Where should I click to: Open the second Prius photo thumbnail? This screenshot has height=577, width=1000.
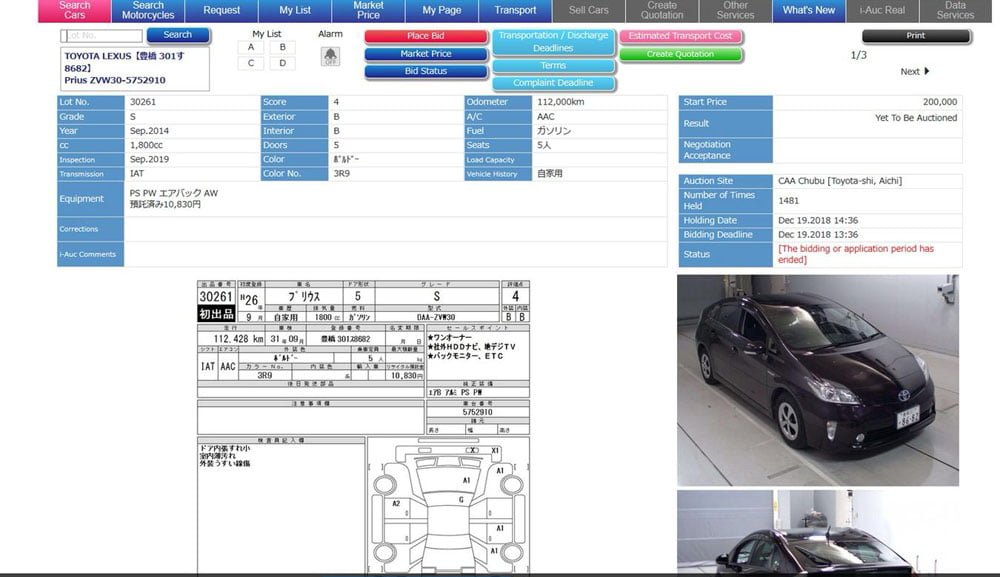[x=818, y=533]
